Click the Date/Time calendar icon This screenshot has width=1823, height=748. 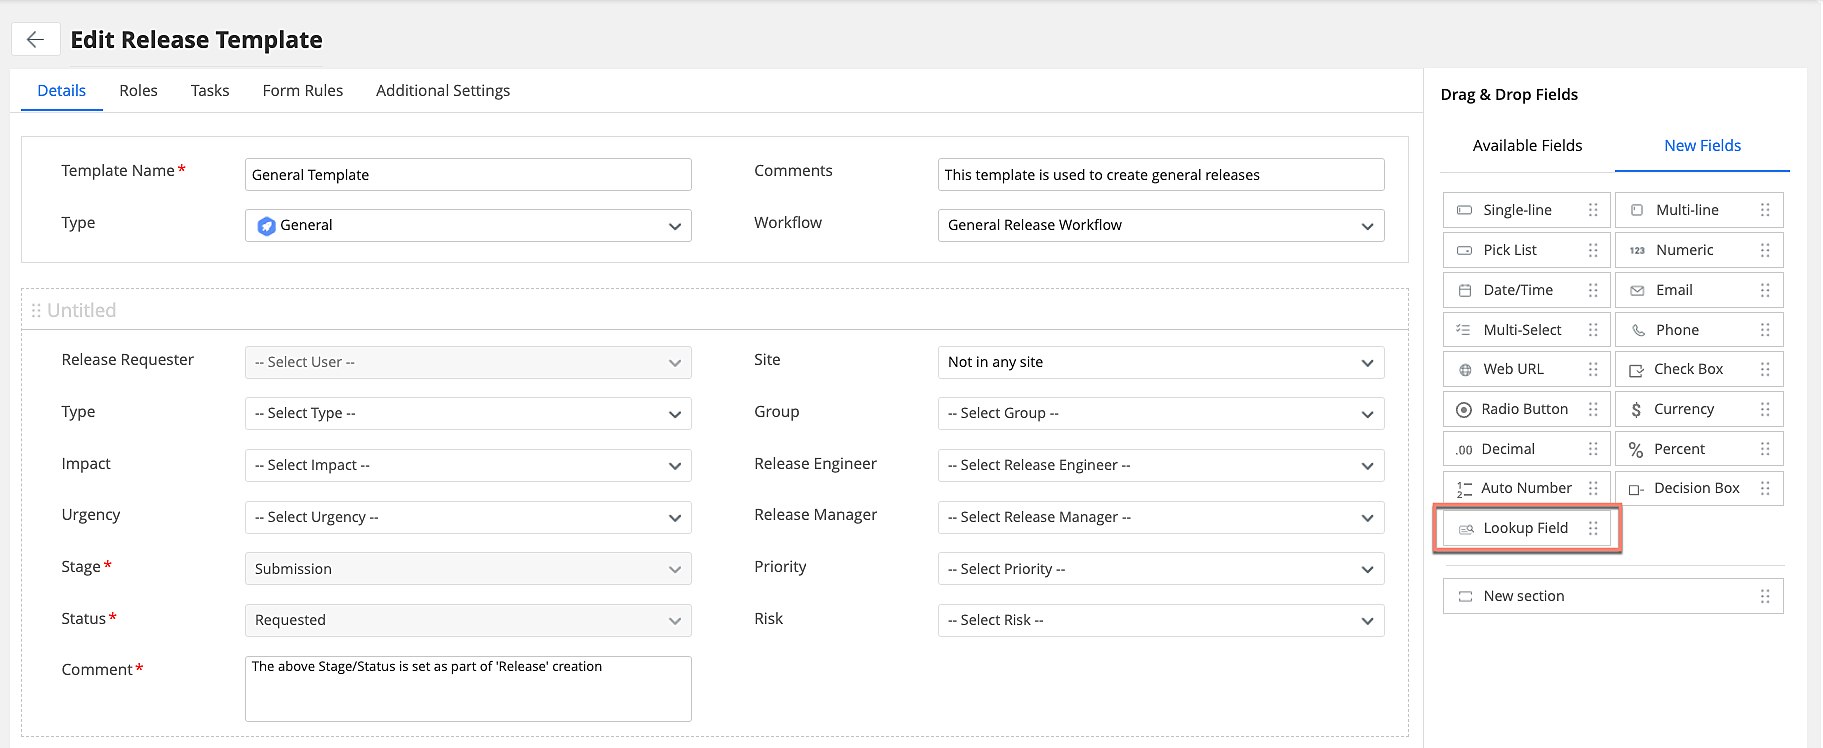coord(1465,291)
